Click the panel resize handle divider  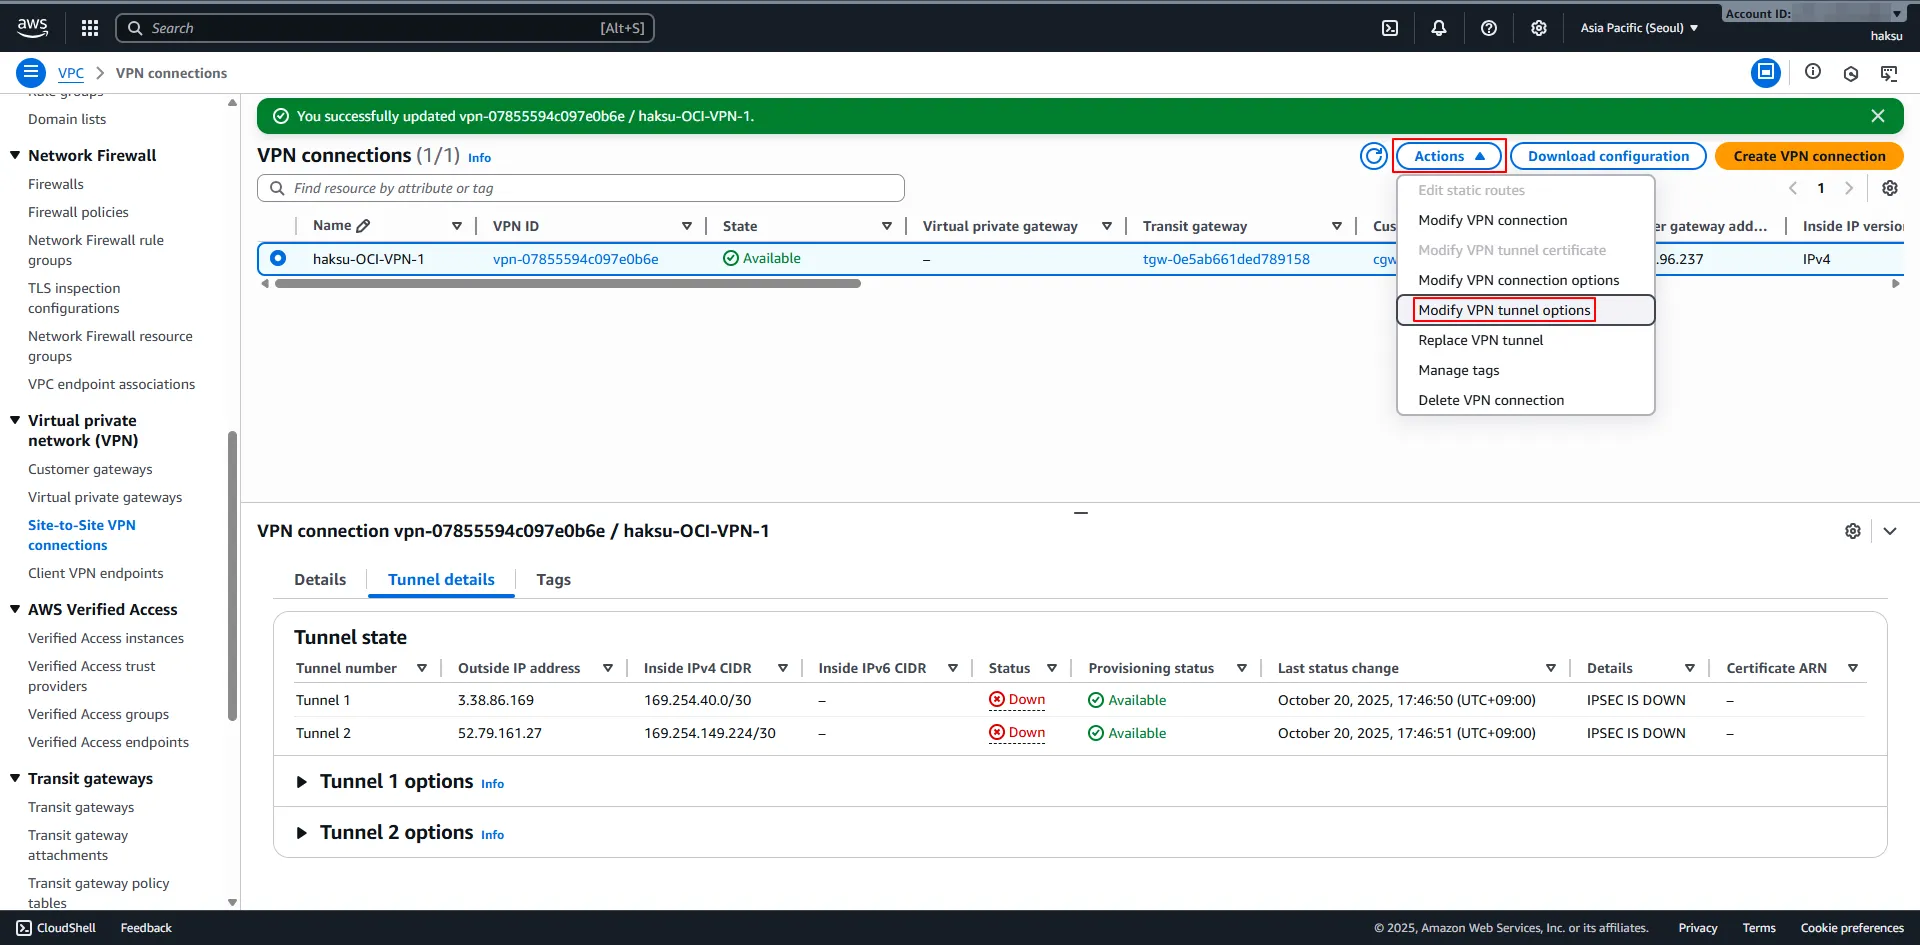tap(1081, 513)
